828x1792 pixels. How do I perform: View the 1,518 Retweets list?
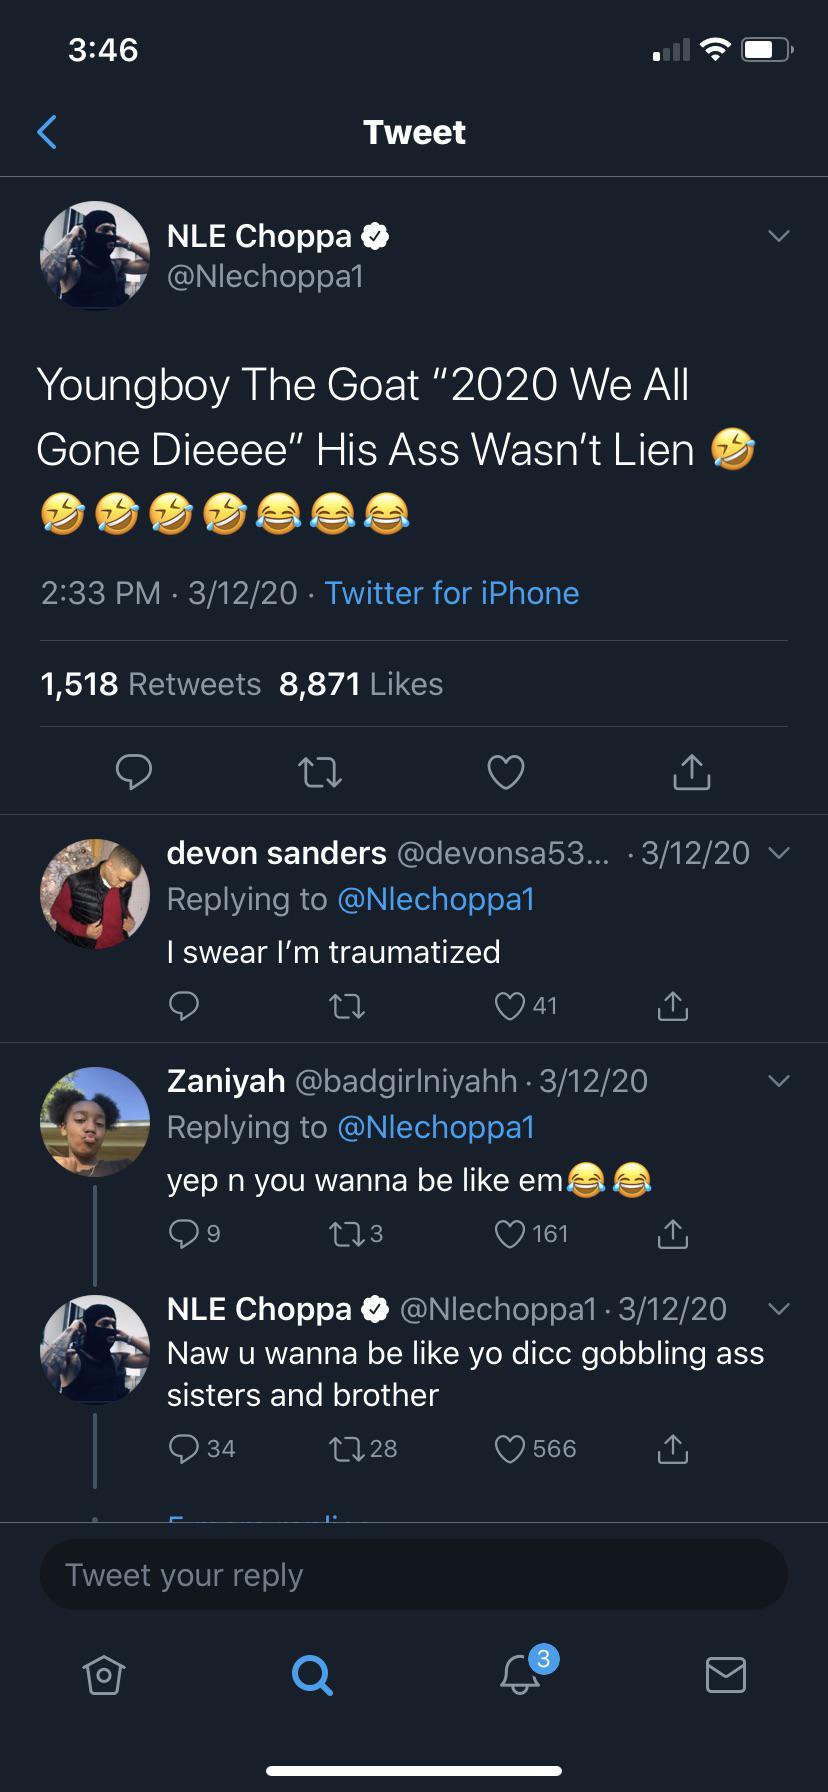coord(150,684)
